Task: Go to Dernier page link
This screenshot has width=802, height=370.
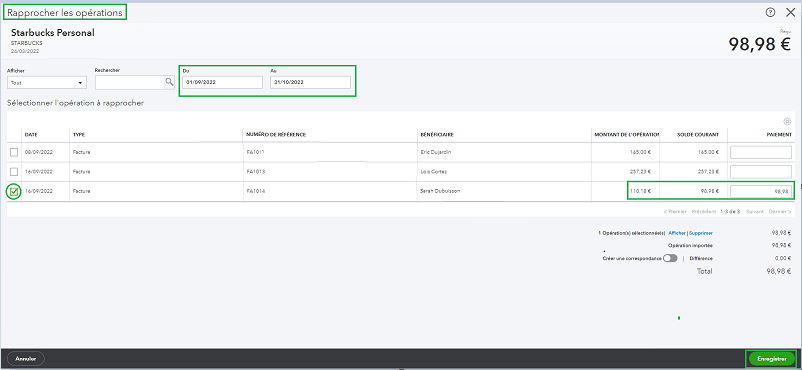Action: tap(779, 211)
